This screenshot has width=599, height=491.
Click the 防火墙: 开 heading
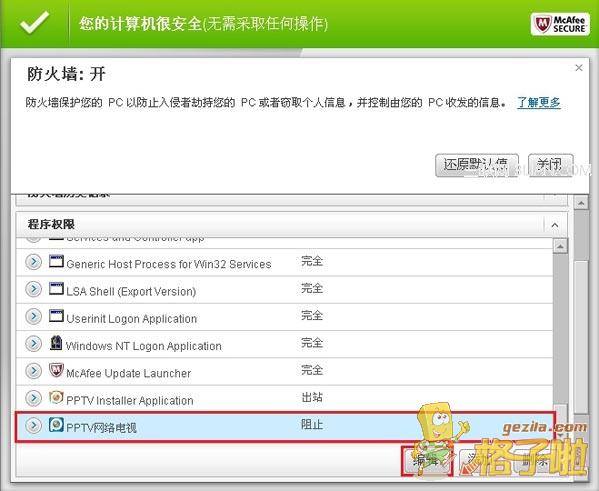click(66, 74)
